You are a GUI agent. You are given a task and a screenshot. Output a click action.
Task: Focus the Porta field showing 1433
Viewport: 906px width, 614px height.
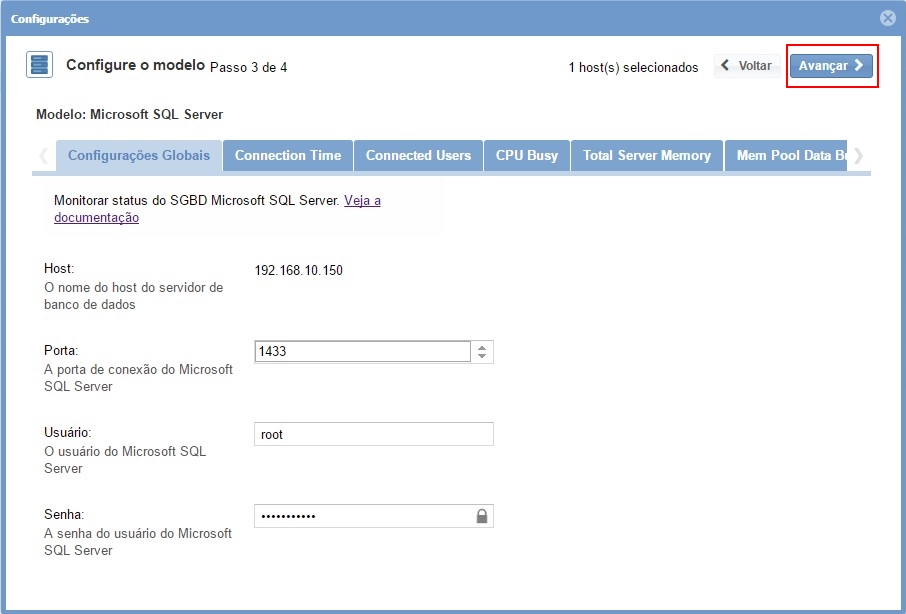click(362, 352)
